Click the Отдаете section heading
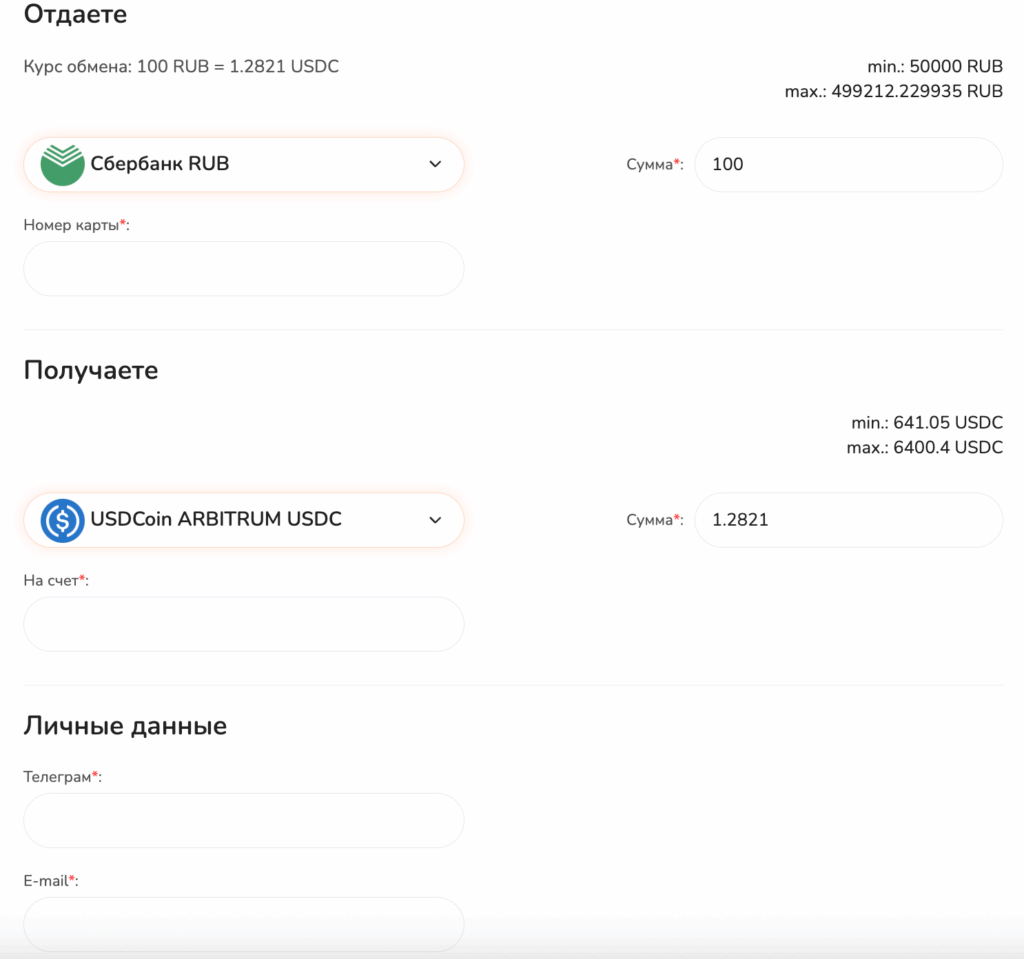 pos(75,15)
